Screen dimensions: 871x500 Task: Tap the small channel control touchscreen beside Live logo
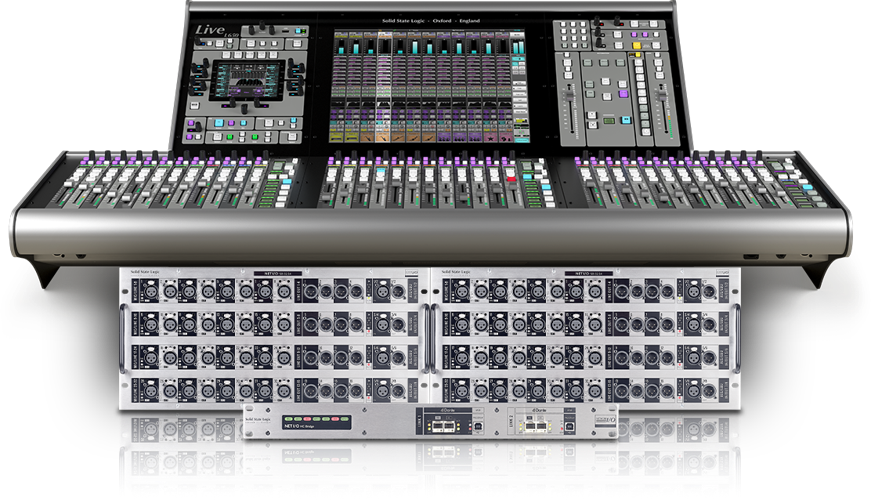(x=248, y=79)
